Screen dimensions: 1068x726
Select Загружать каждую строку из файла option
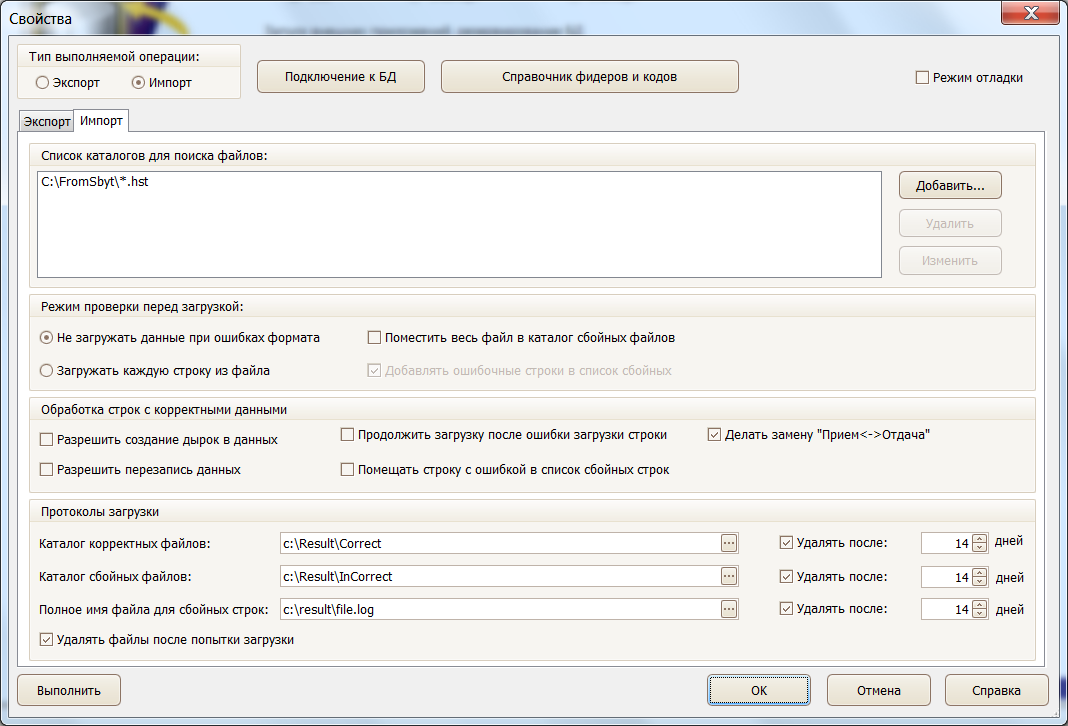47,370
